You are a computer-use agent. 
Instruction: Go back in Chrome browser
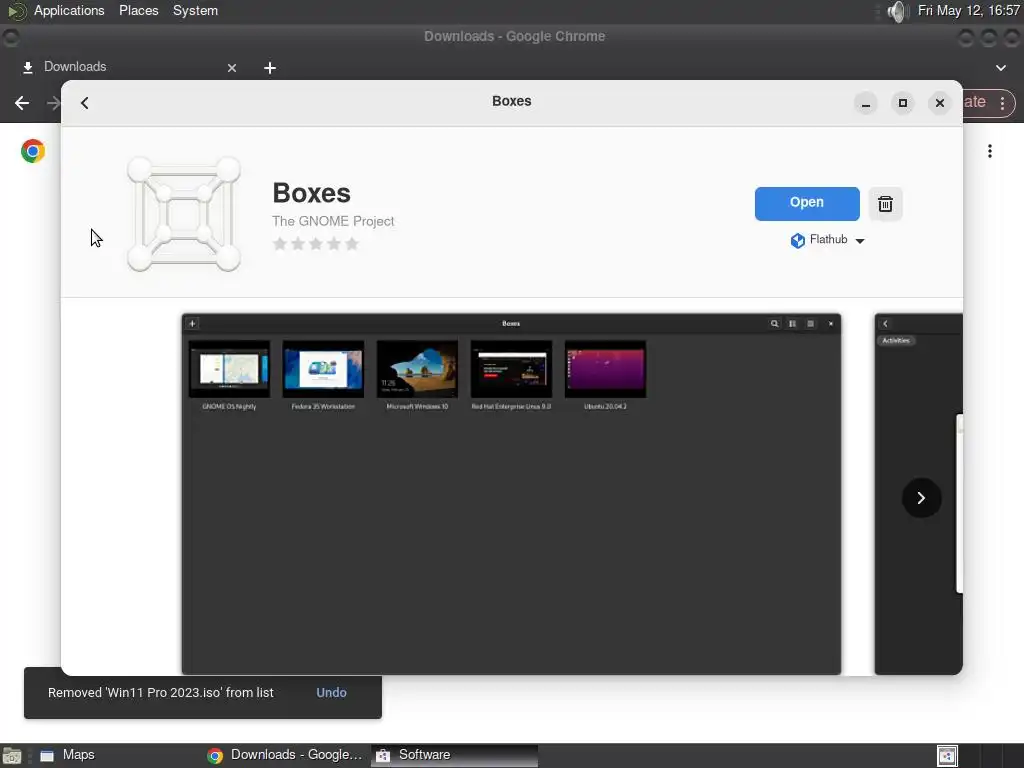point(22,103)
